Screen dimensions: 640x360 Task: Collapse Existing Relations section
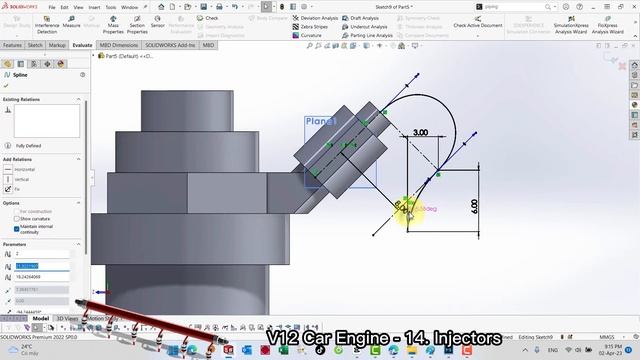tap(78, 99)
